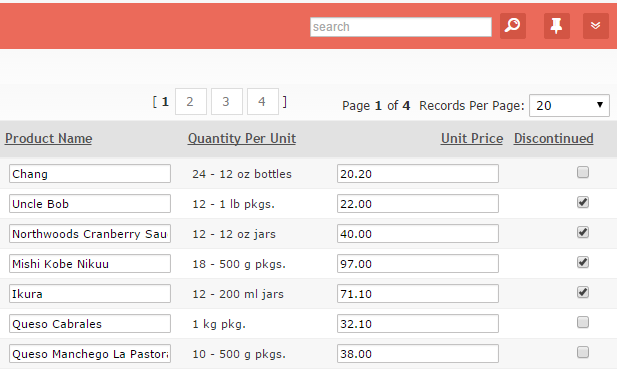Viewport: 617px width, 370px height.
Task: Select the Northwoods Cranberry Sauce name field
Action: [90, 234]
